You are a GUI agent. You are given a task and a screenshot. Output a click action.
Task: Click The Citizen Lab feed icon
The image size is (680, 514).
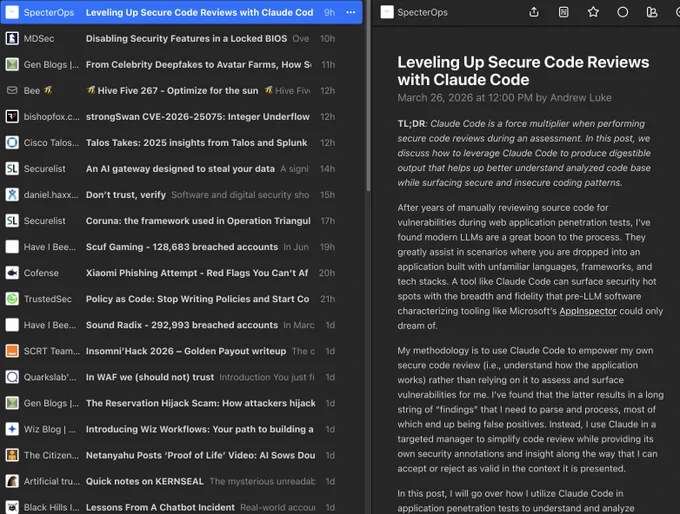pos(12,455)
